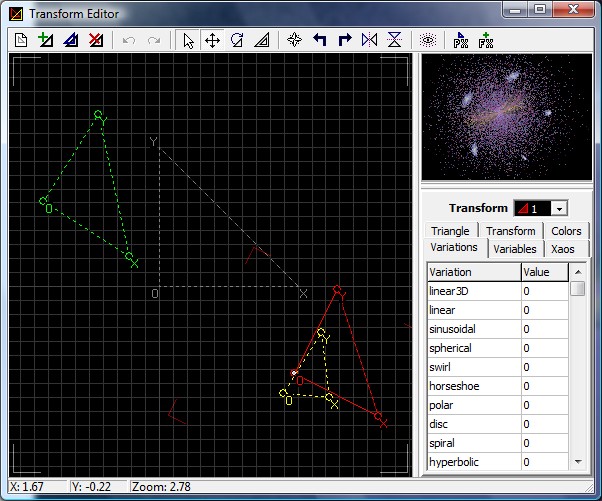Image resolution: width=602 pixels, height=501 pixels.
Task: Toggle variation preview eye icon
Action: [x=428, y=41]
